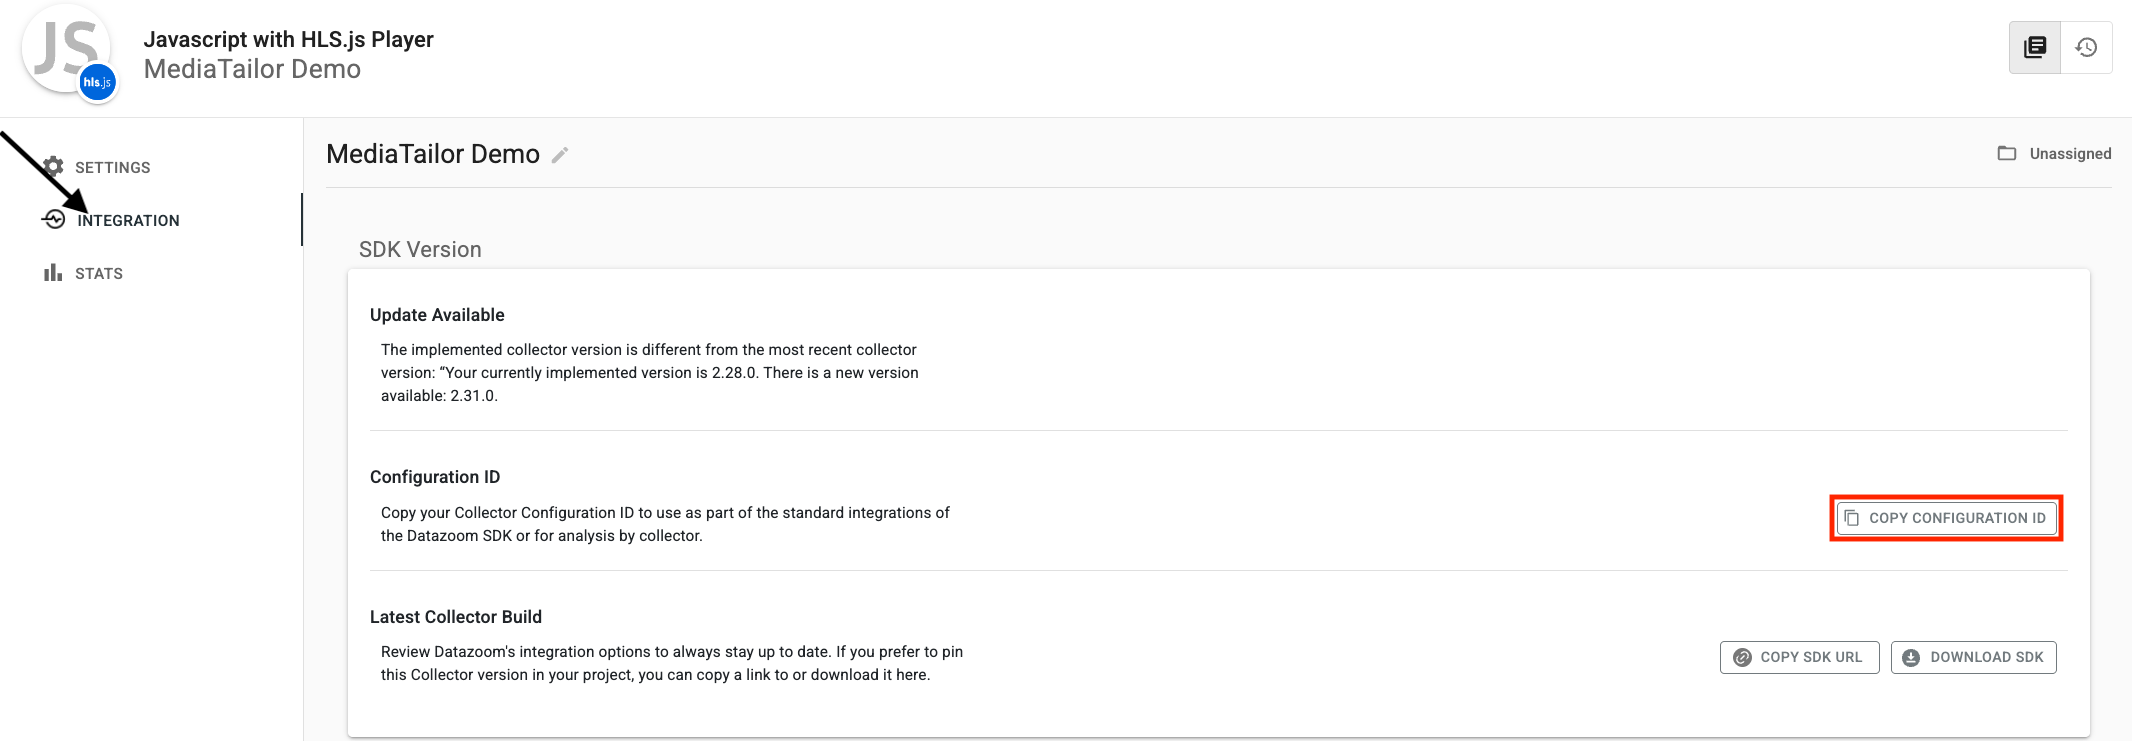The width and height of the screenshot is (2132, 741).
Task: Switch to the STATS sidebar item
Action: click(x=99, y=273)
